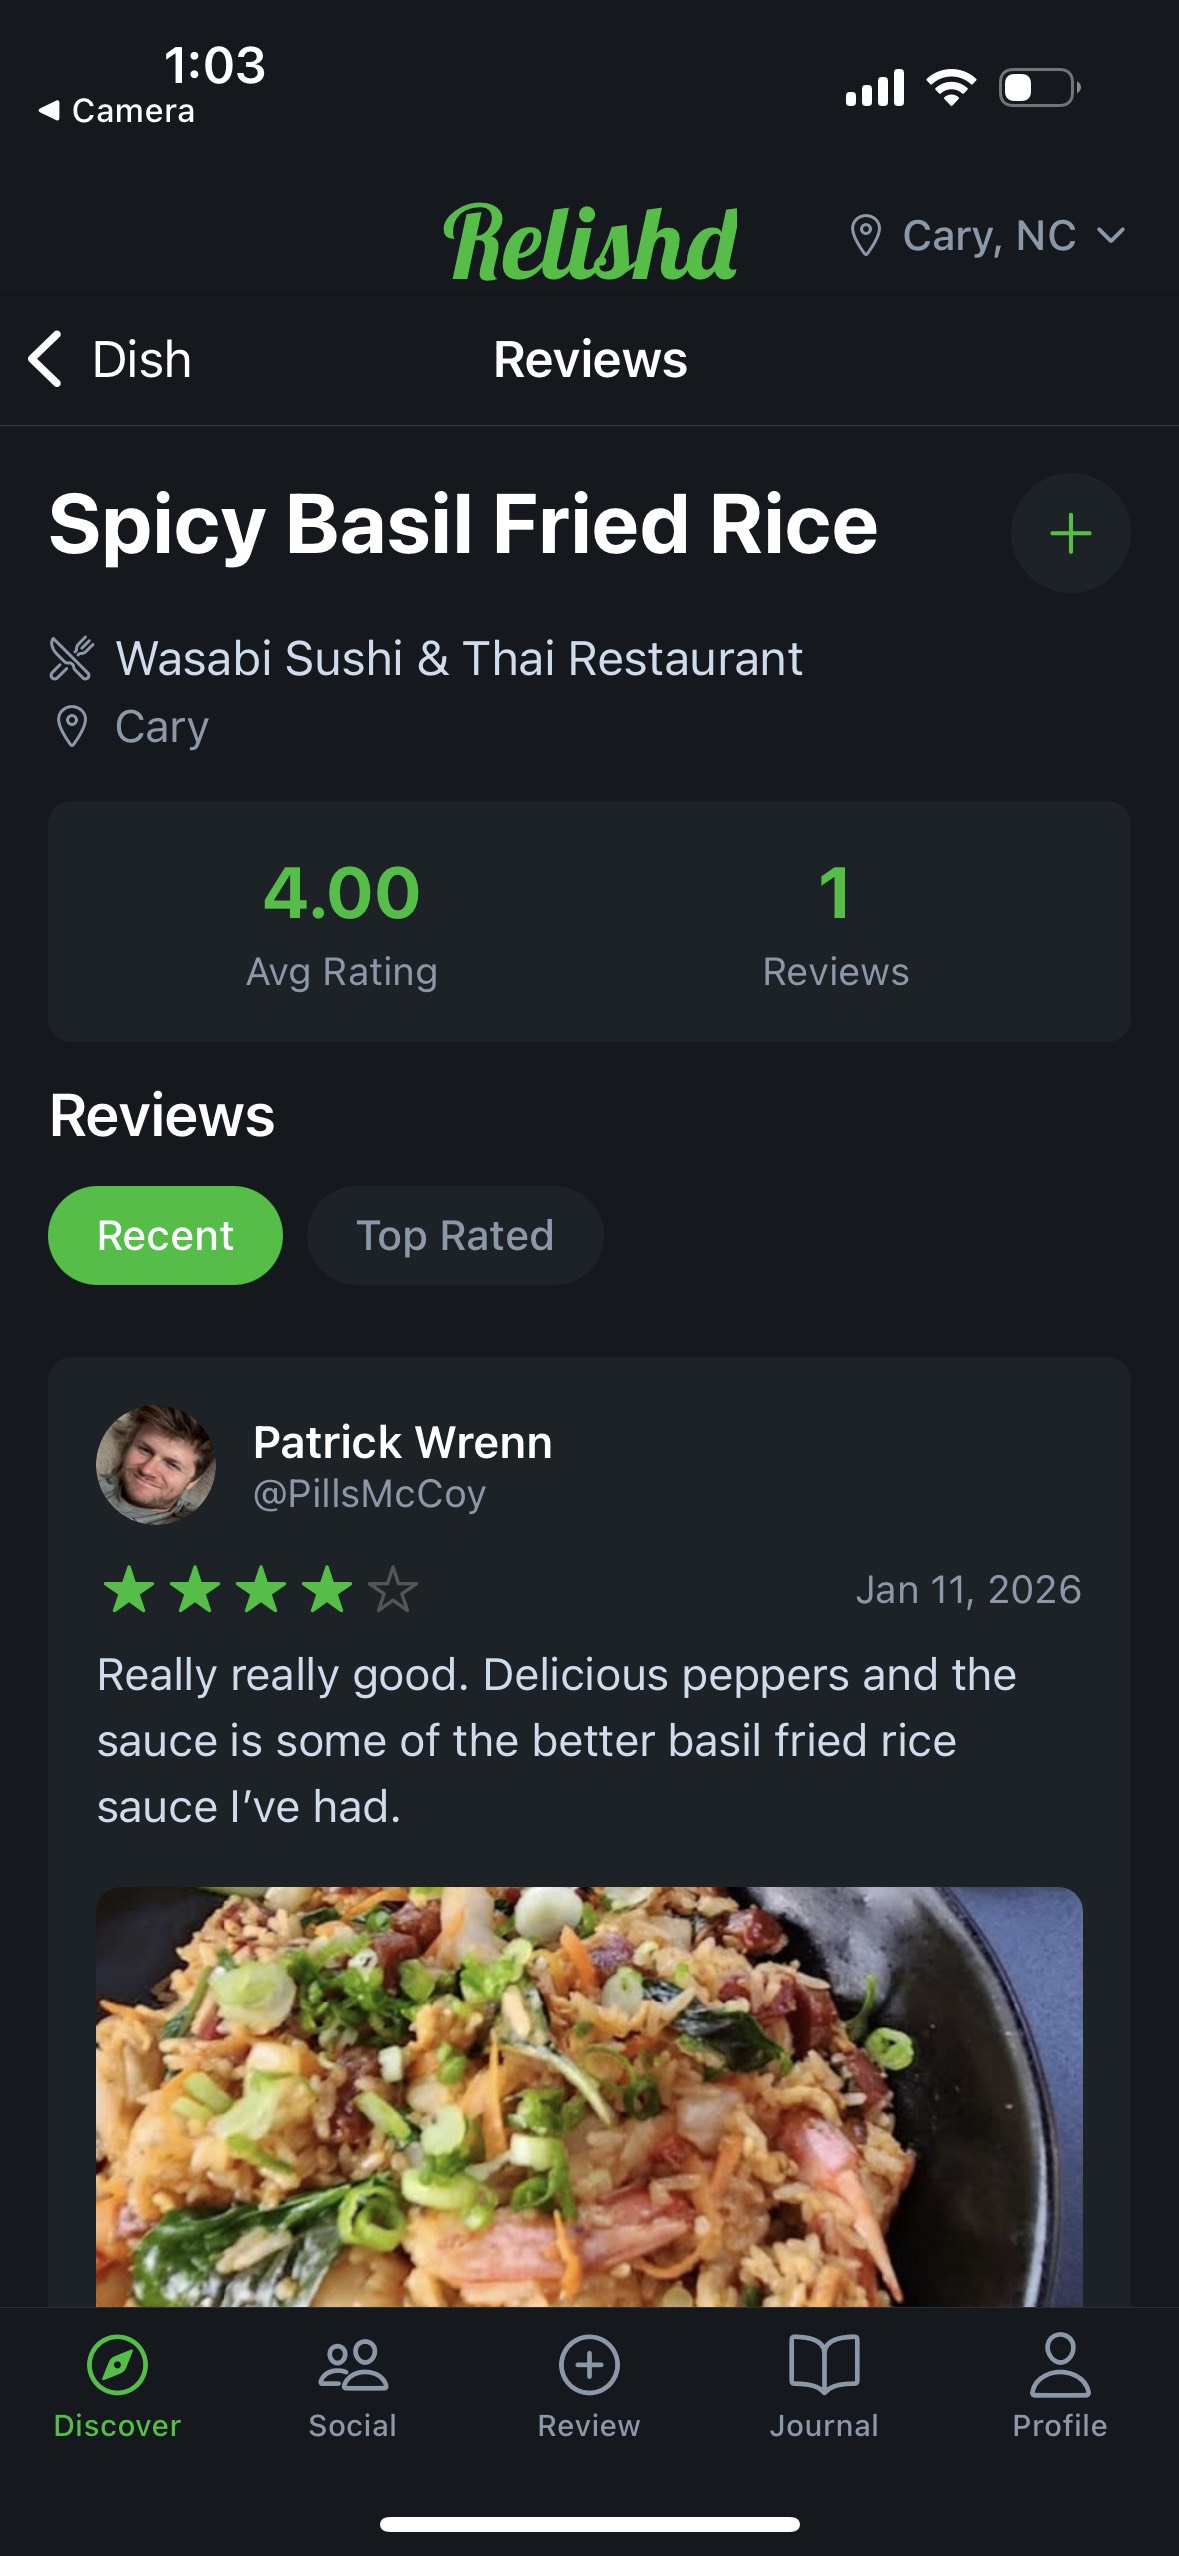Expand the location selector chevron
1179x2556 pixels.
1112,238
